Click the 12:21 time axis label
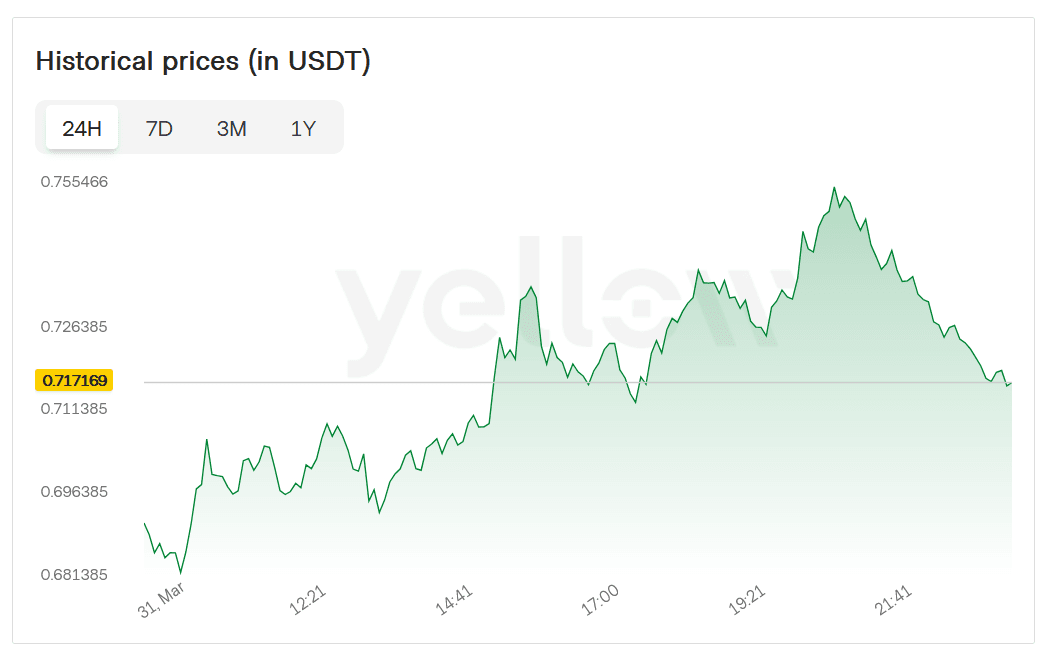Viewport: 1046px width, 653px height. 308,601
